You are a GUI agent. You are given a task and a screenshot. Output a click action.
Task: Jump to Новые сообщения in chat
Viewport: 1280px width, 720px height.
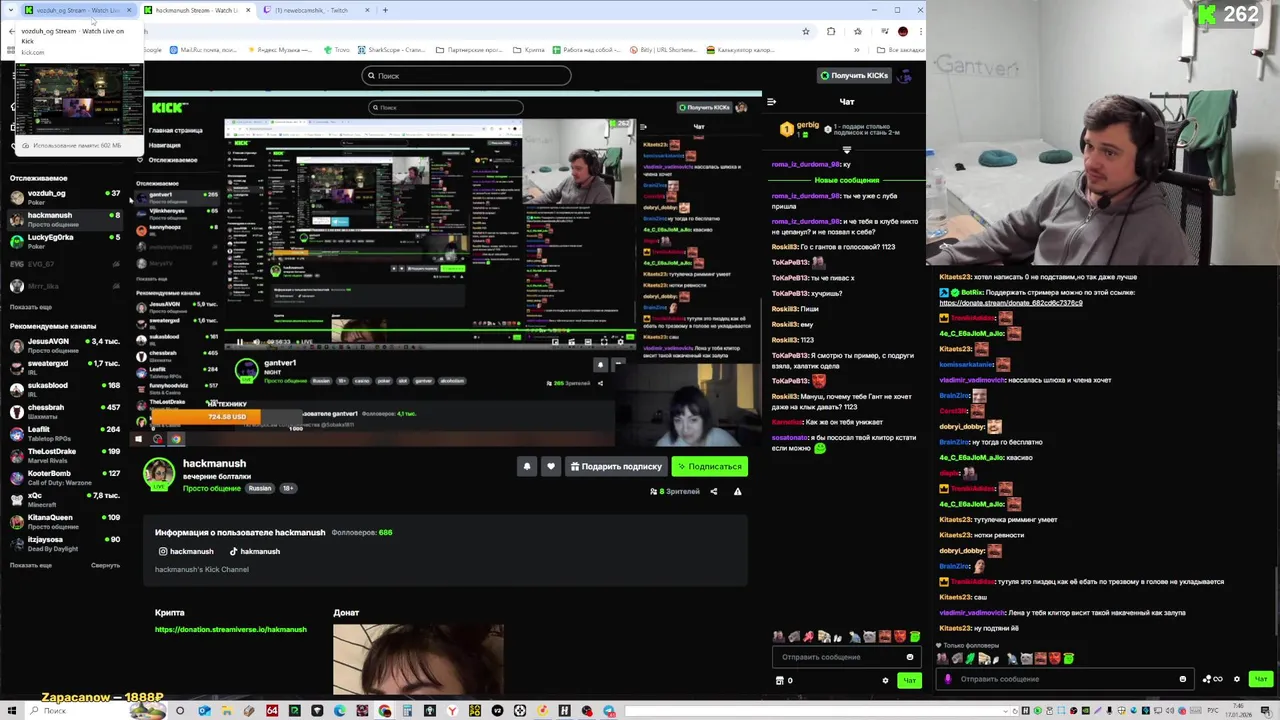(x=846, y=180)
